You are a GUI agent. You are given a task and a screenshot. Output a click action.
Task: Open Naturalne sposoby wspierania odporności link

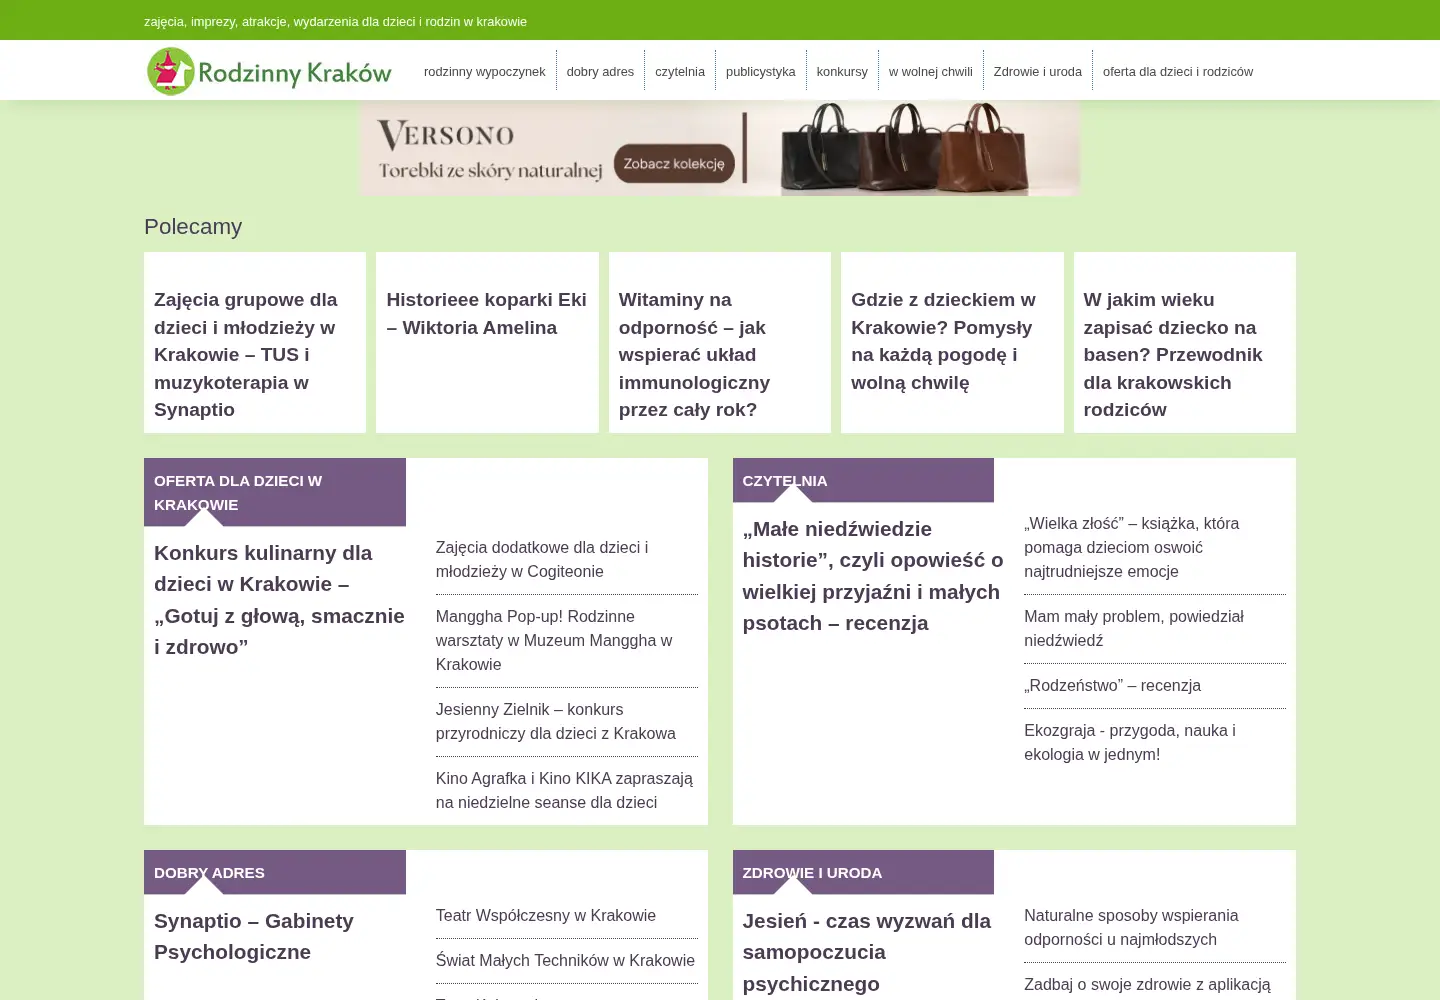[1155, 927]
